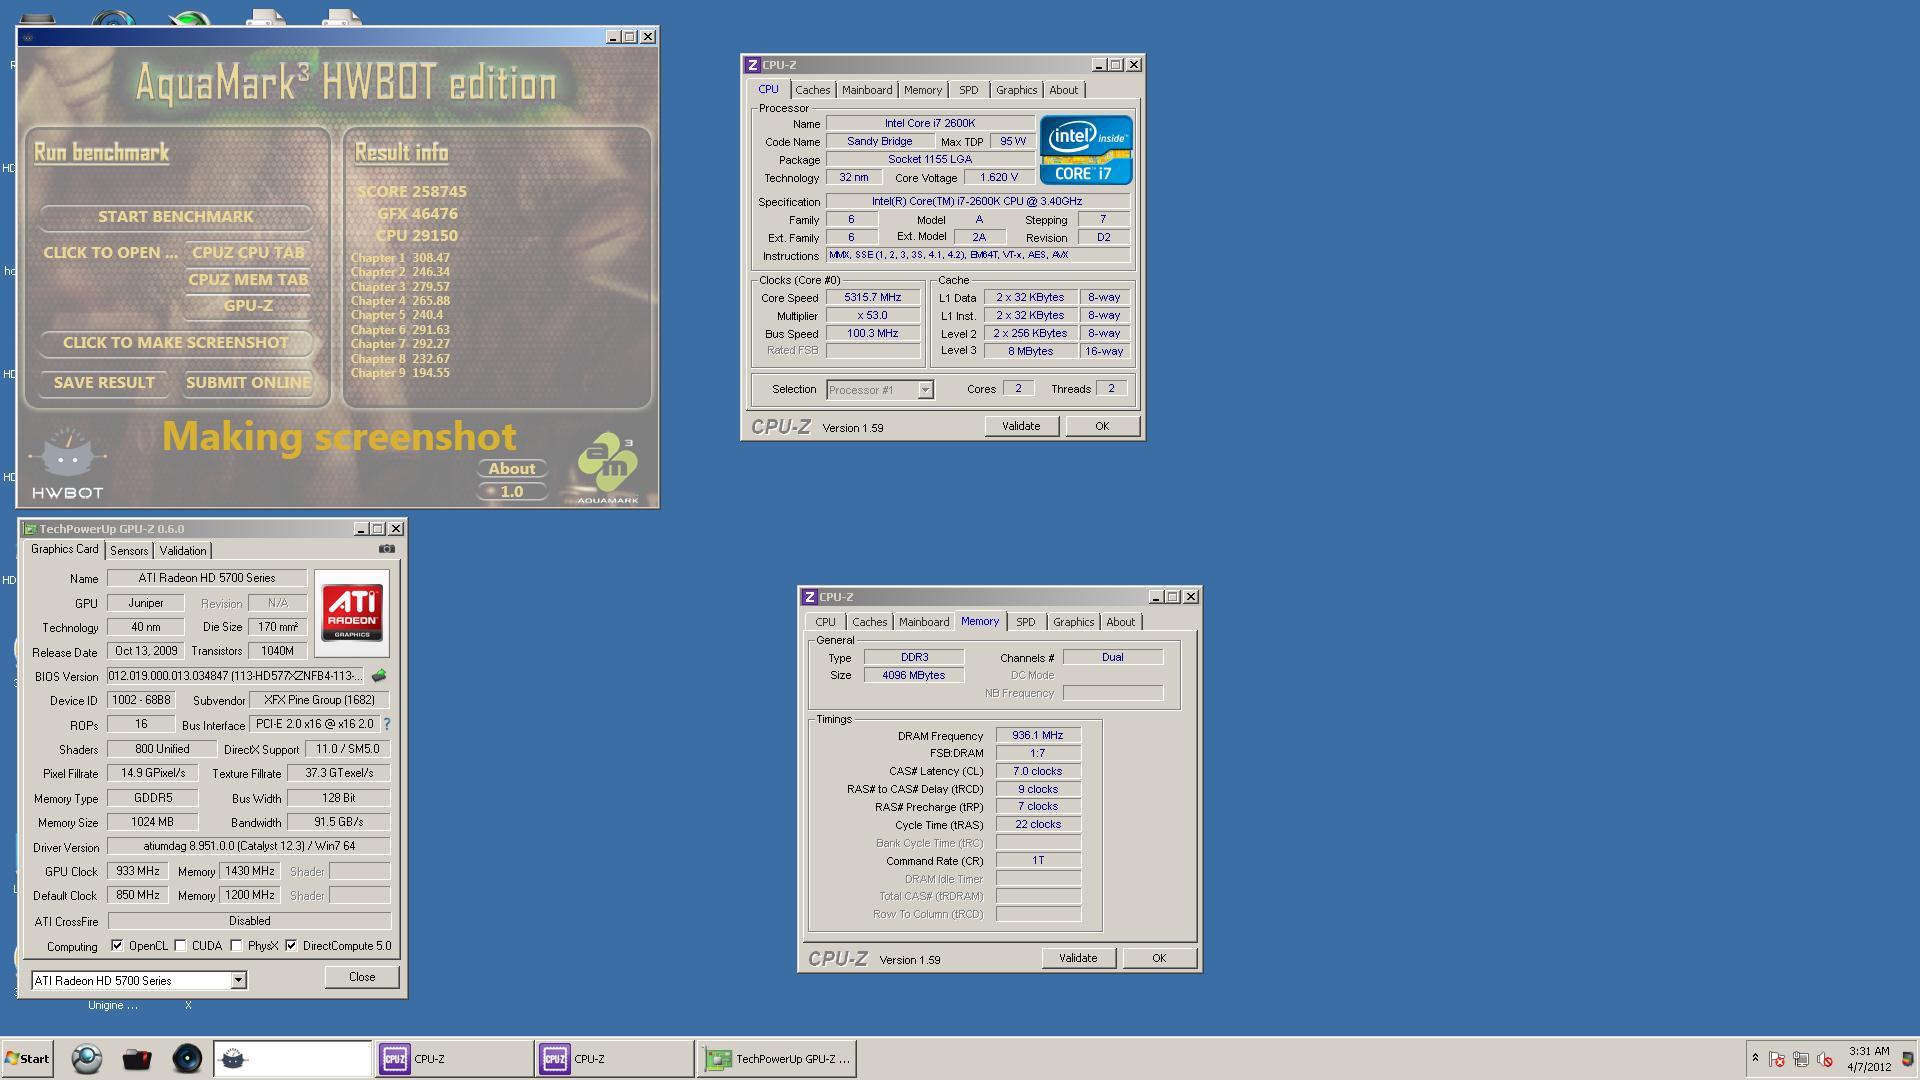1920x1080 pixels.
Task: Toggle the DirectCompute 5.0 checkbox
Action: 291,945
